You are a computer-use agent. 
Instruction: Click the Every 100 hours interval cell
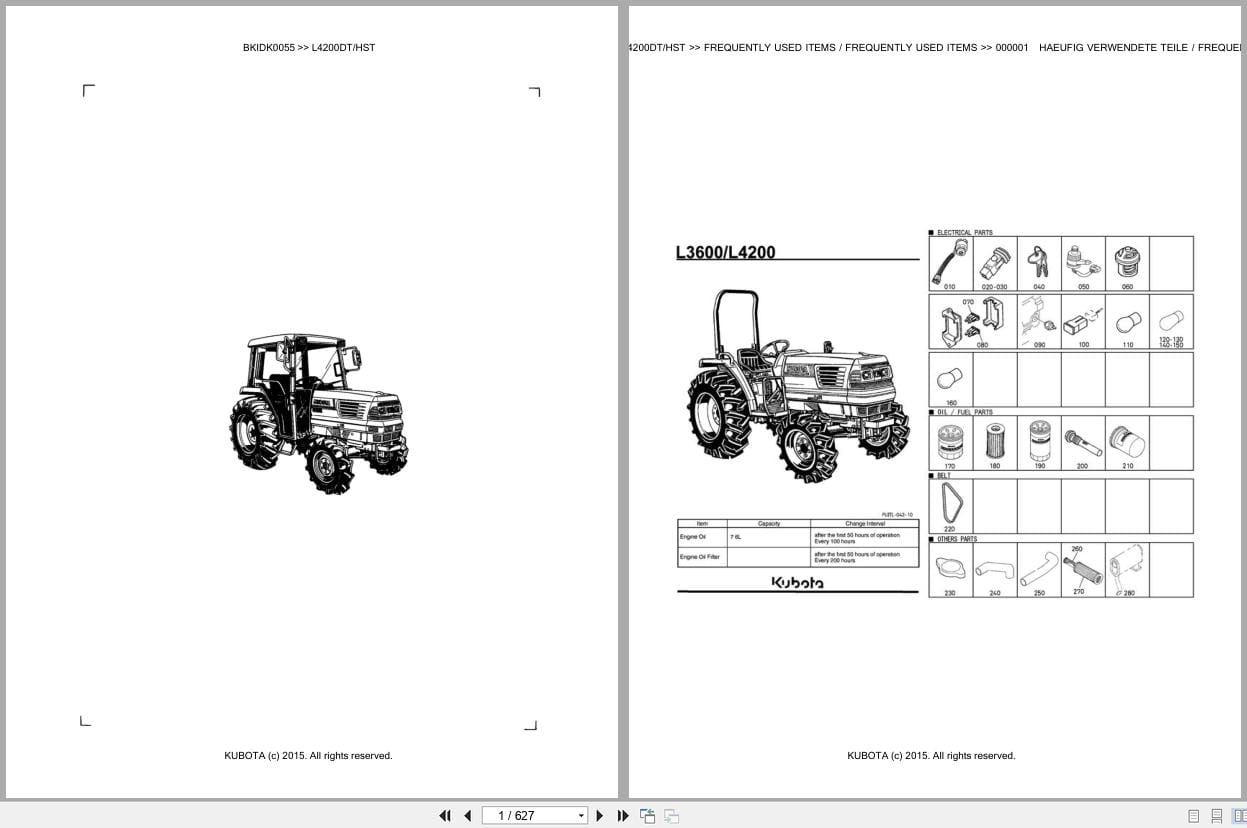tap(864, 538)
